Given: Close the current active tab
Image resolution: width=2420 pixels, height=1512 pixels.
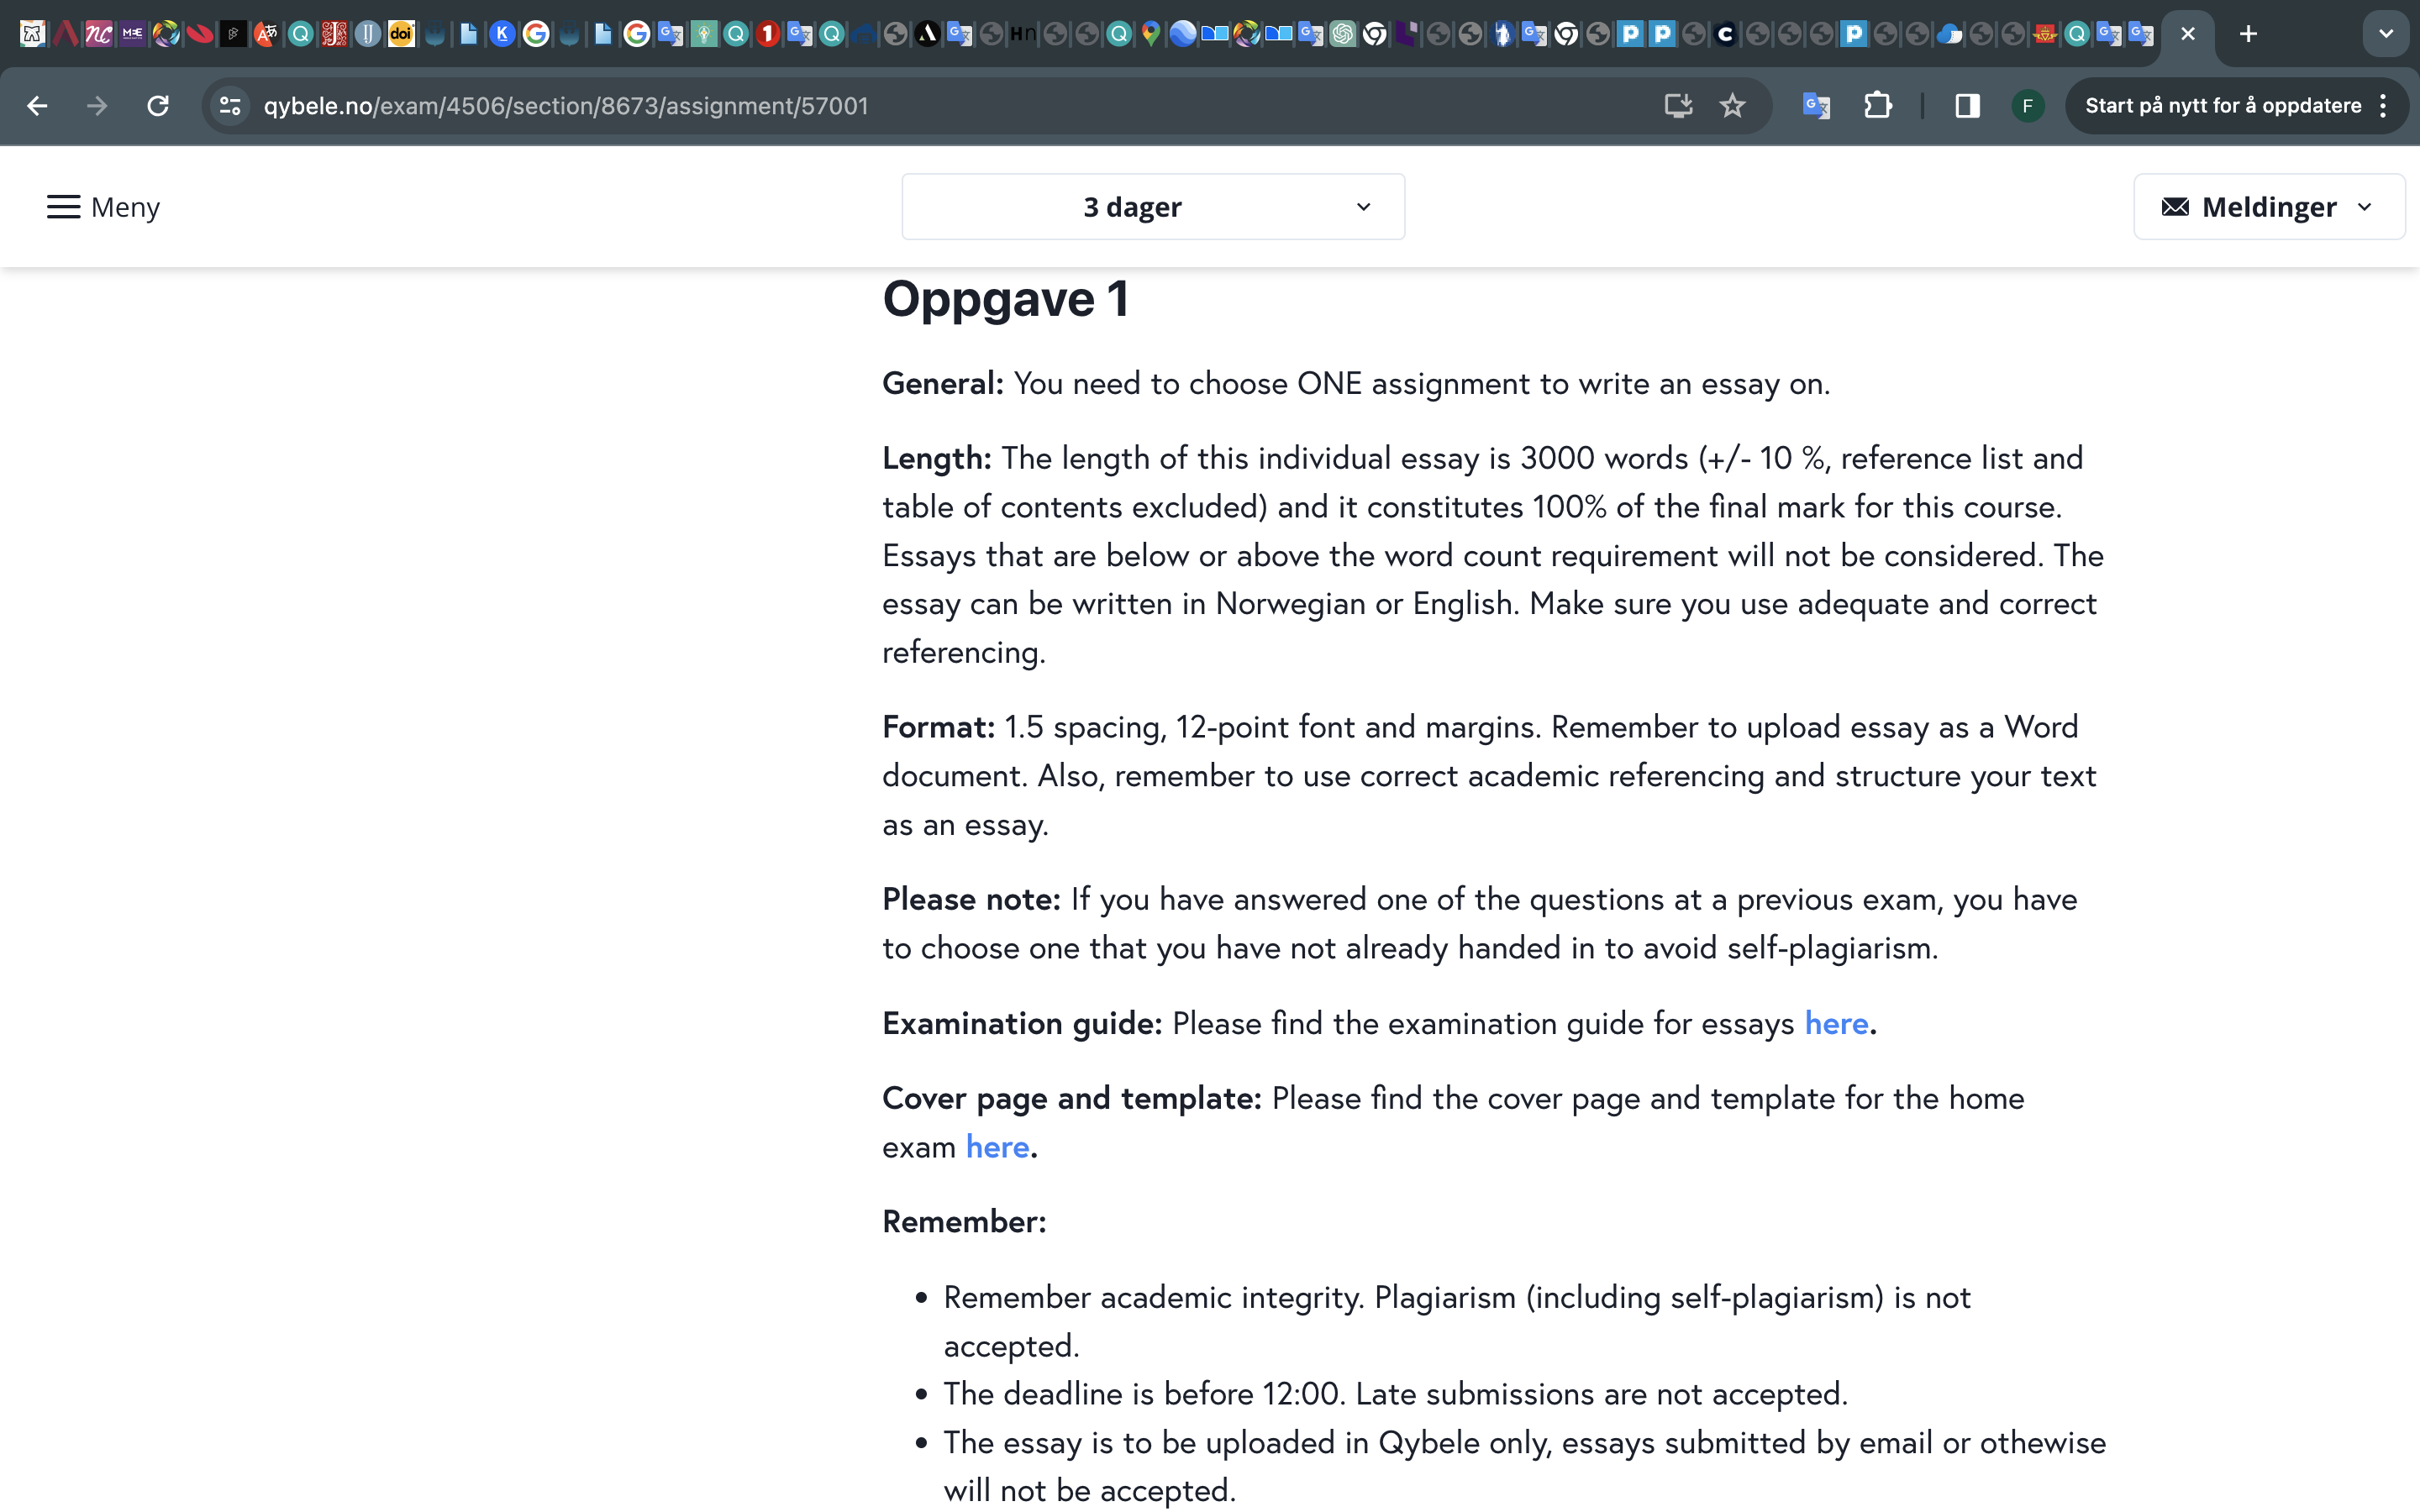Looking at the screenshot, I should 2188,34.
